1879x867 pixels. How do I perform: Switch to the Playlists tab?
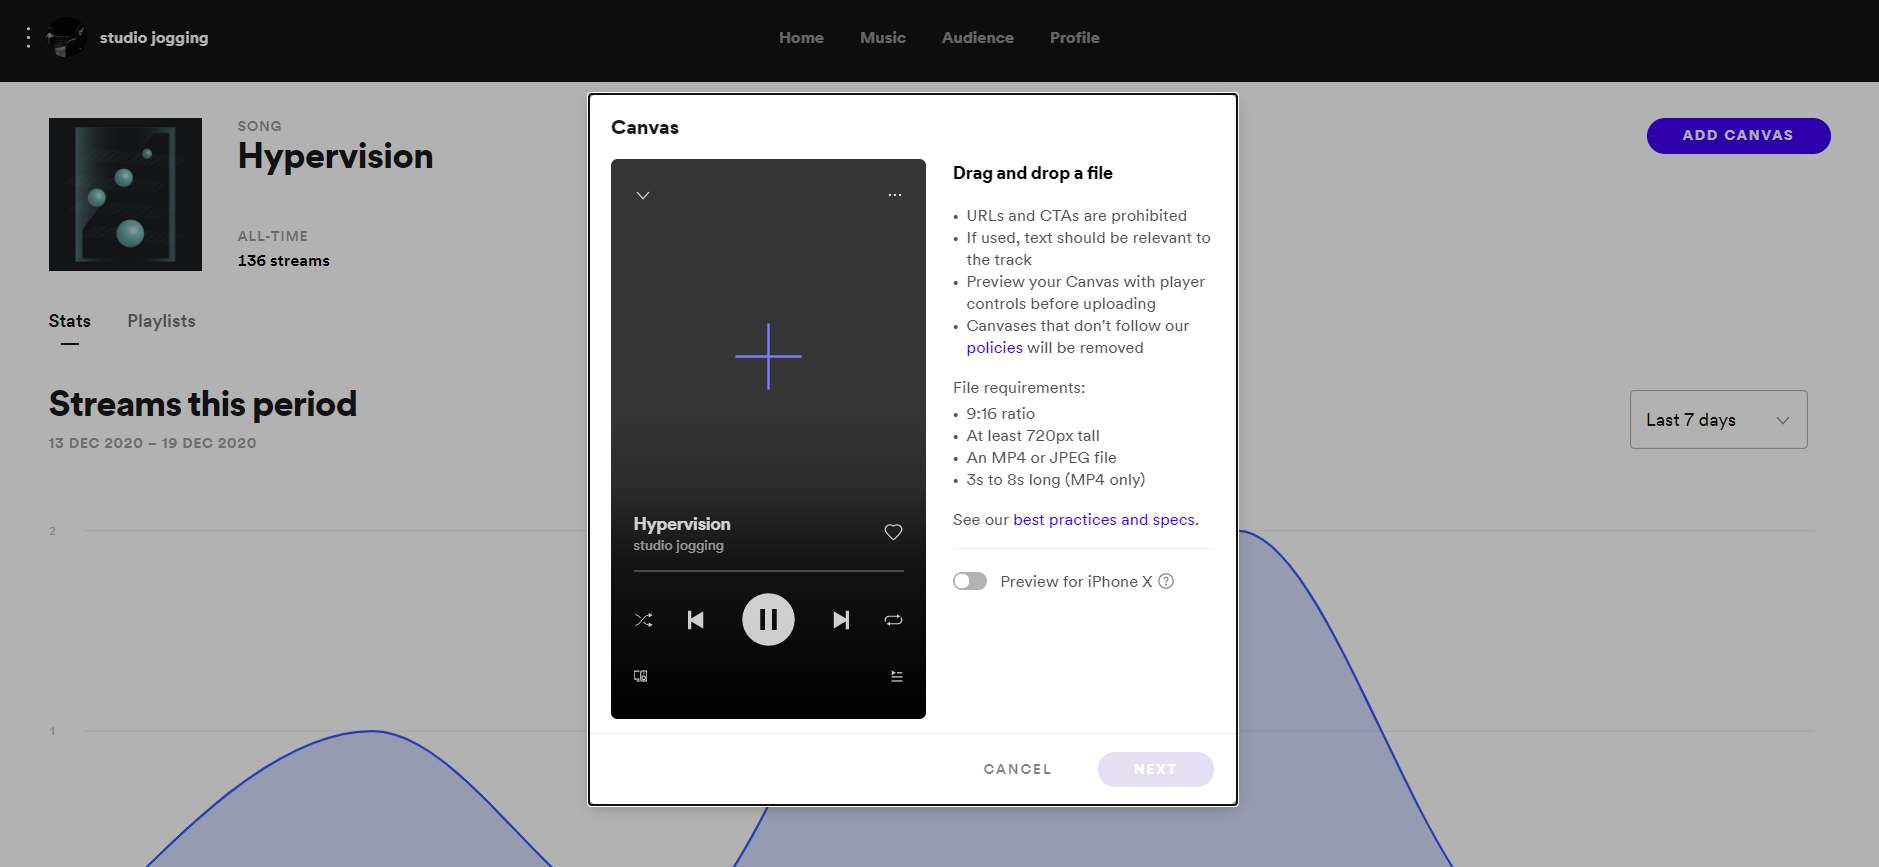[161, 321]
